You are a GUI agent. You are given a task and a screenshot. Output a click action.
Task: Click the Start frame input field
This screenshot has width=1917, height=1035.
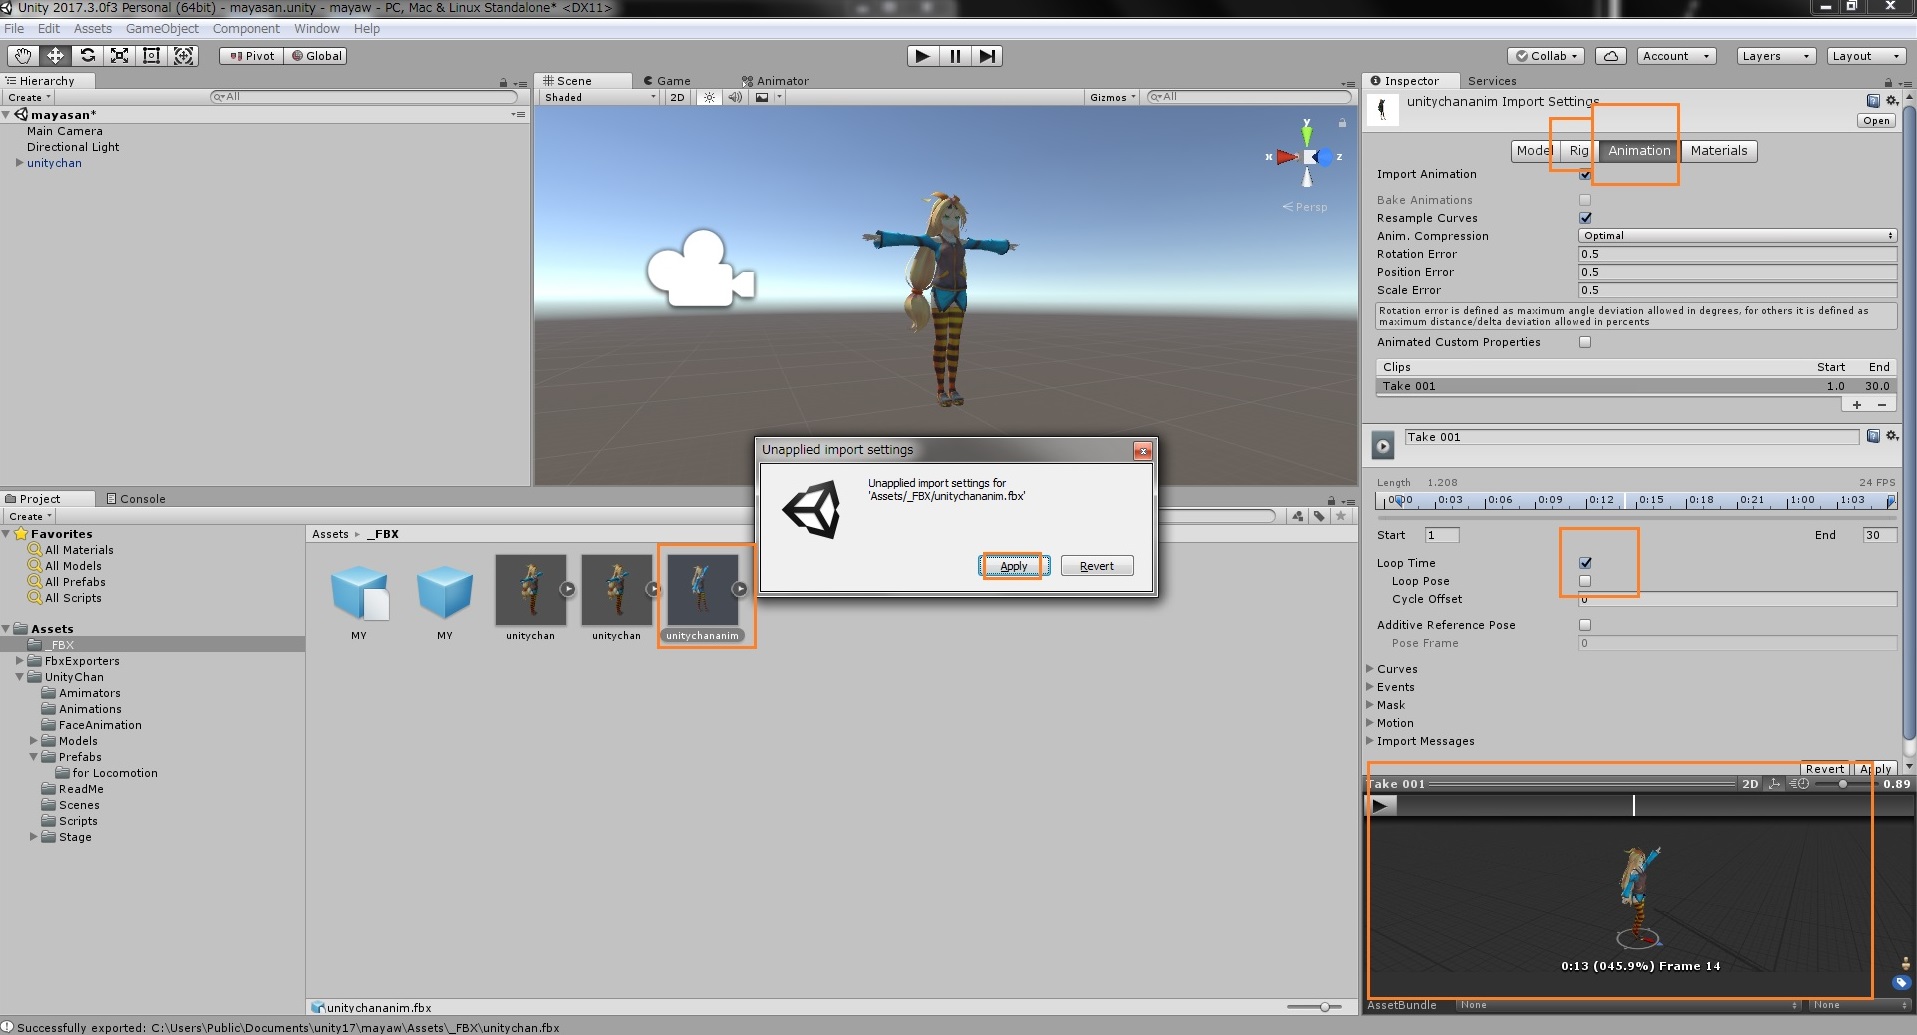pyautogui.click(x=1441, y=535)
